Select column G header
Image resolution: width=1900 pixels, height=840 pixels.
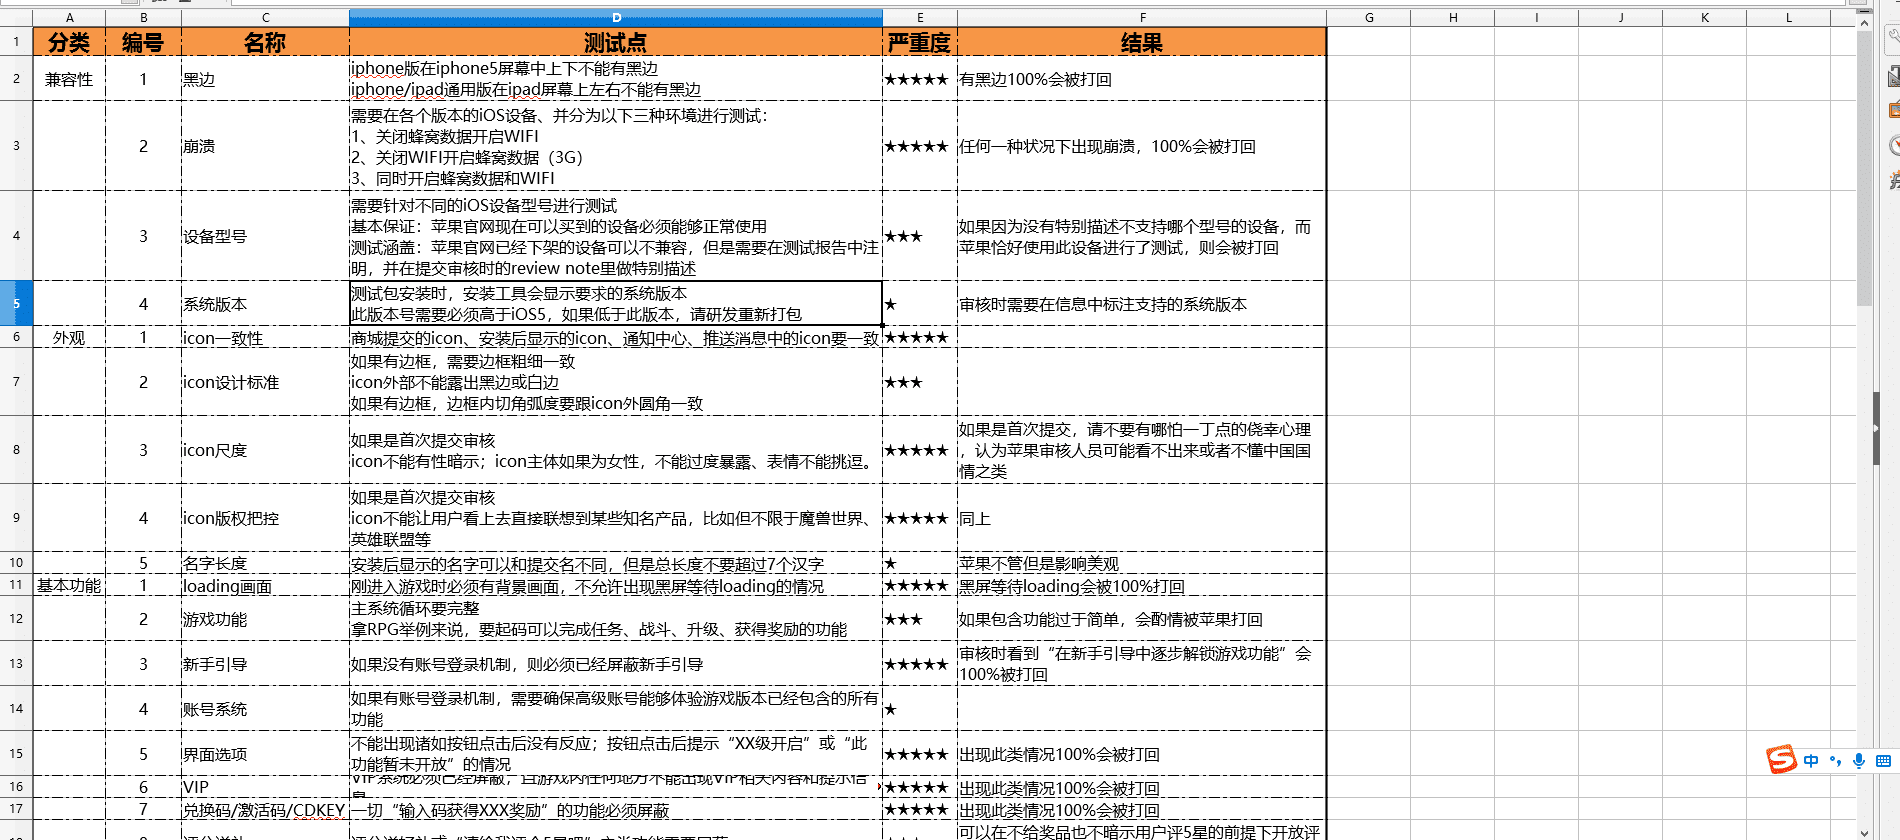1369,17
